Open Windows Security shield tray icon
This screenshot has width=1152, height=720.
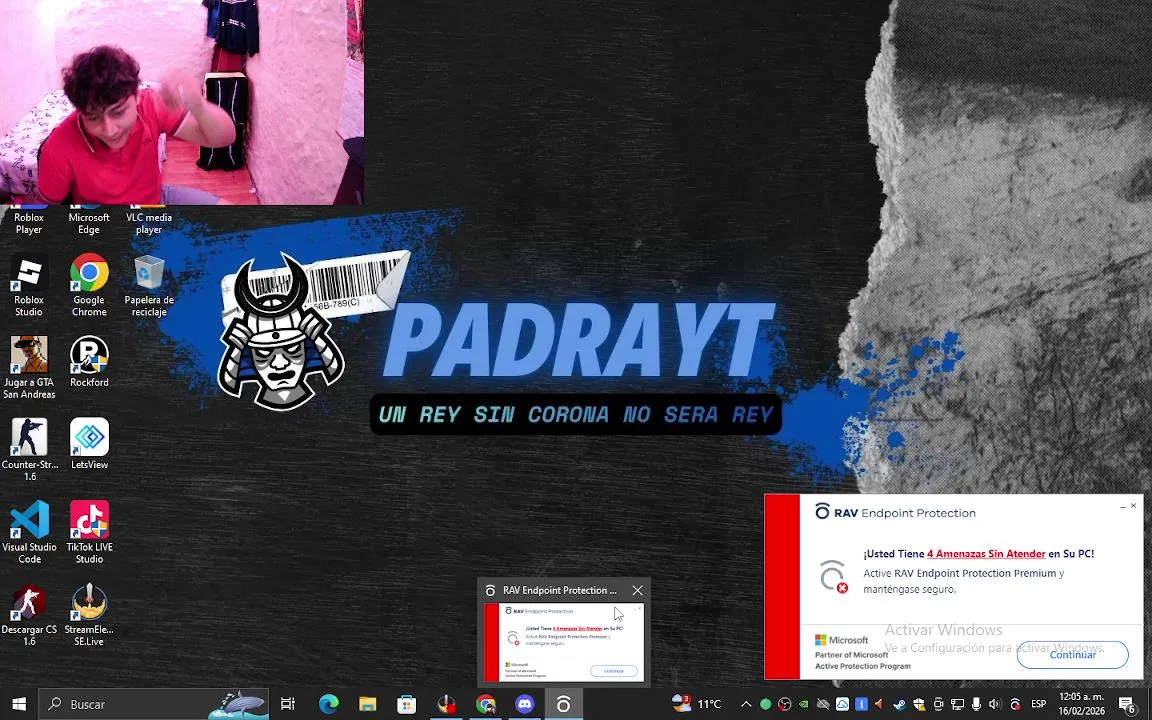(920, 704)
